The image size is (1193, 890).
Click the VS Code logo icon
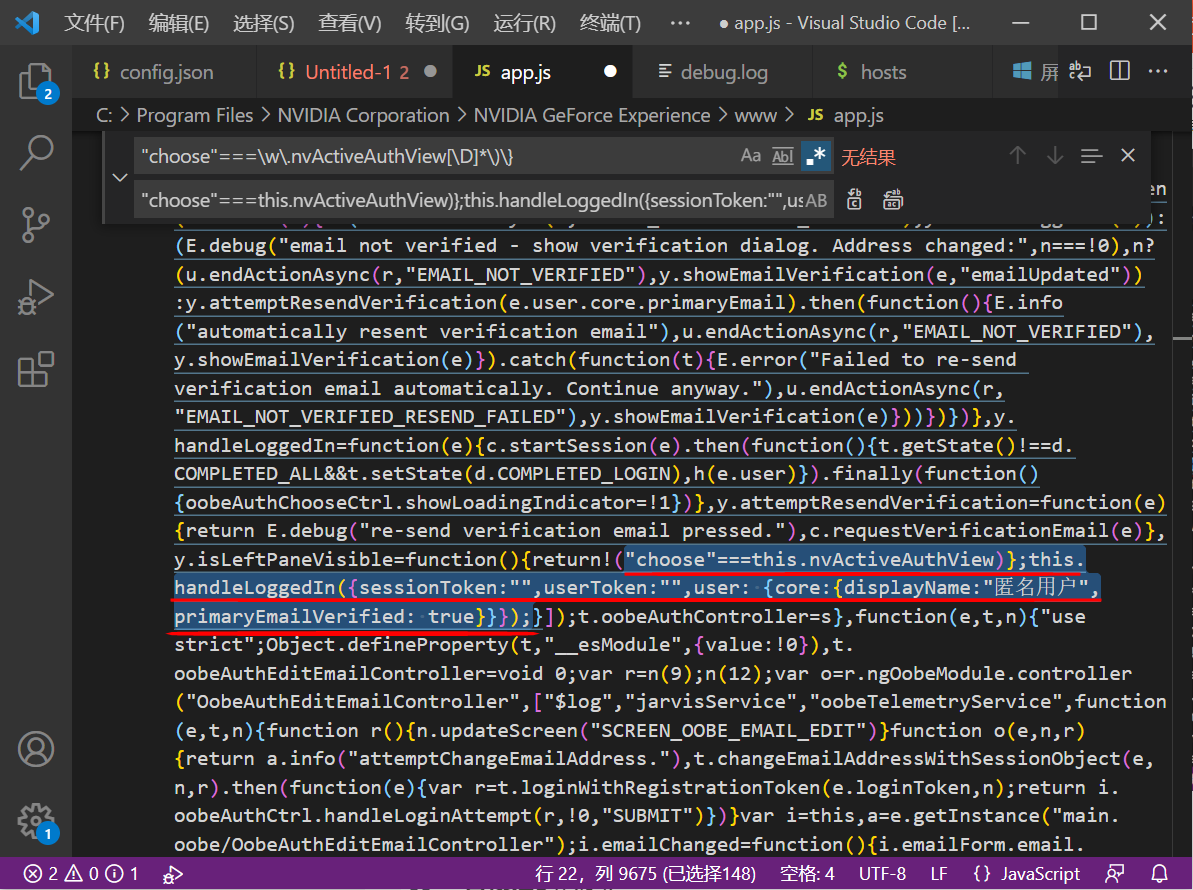(x=27, y=22)
